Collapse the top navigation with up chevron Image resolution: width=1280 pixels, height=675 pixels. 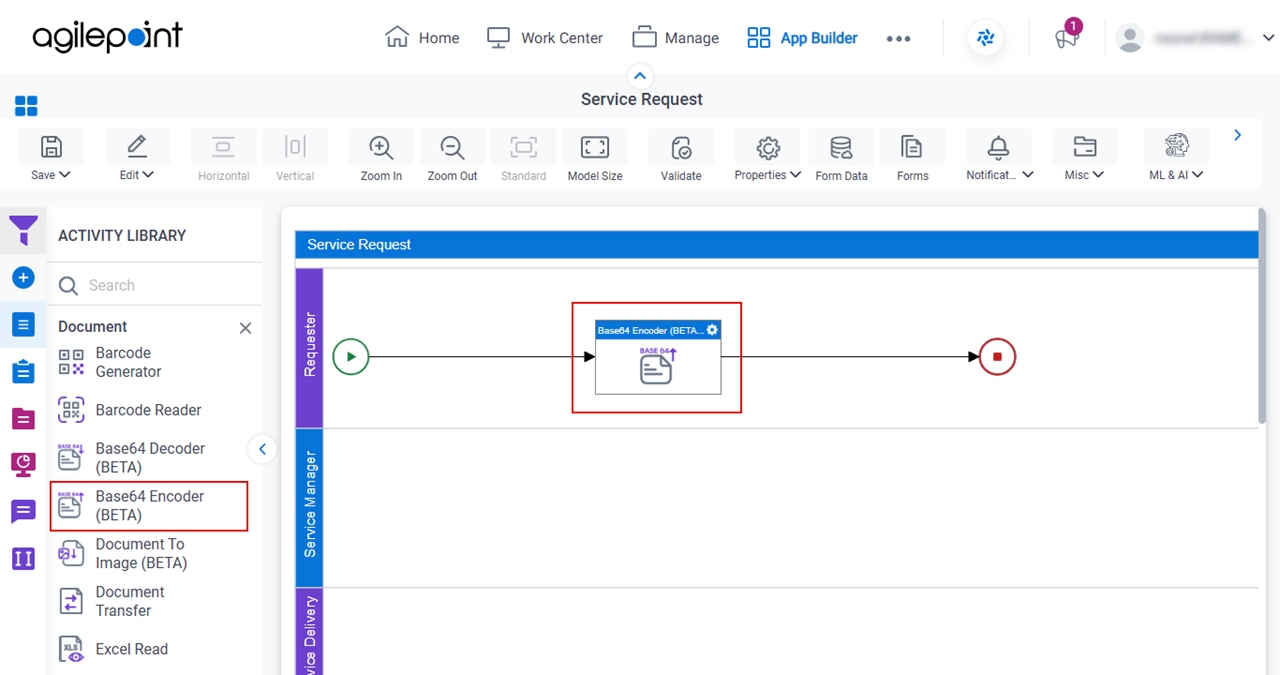pos(640,75)
